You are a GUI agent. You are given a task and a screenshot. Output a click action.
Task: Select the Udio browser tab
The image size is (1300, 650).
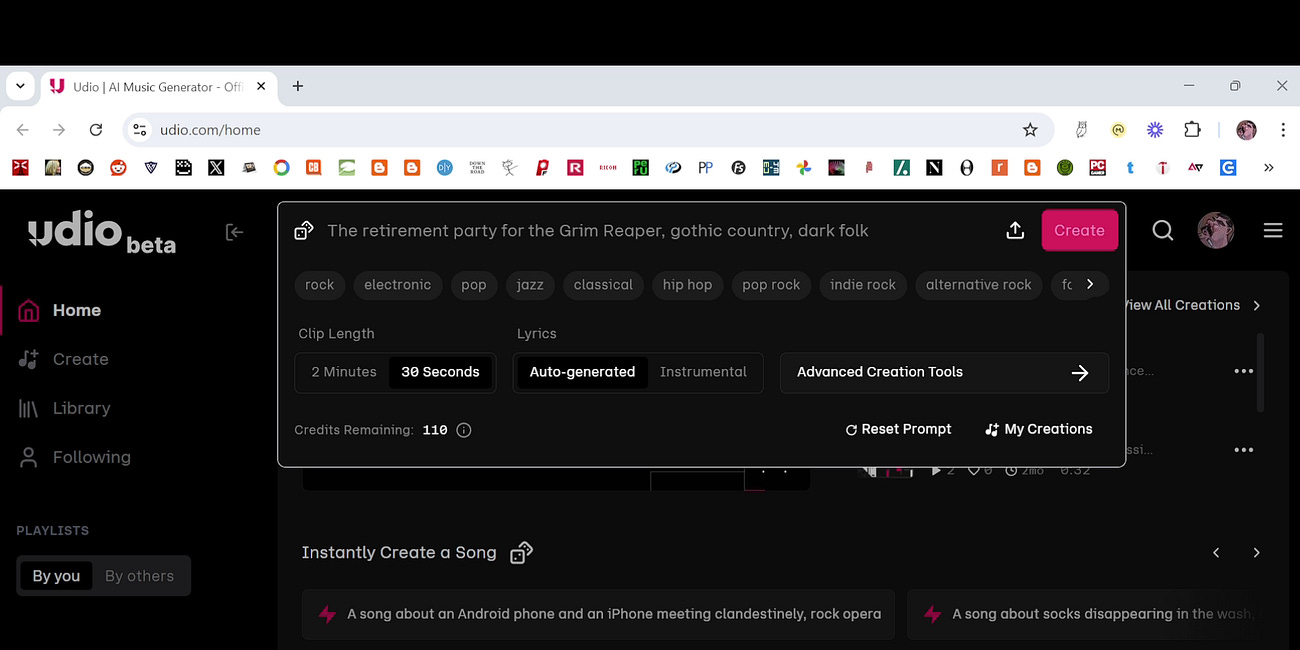pos(158,87)
